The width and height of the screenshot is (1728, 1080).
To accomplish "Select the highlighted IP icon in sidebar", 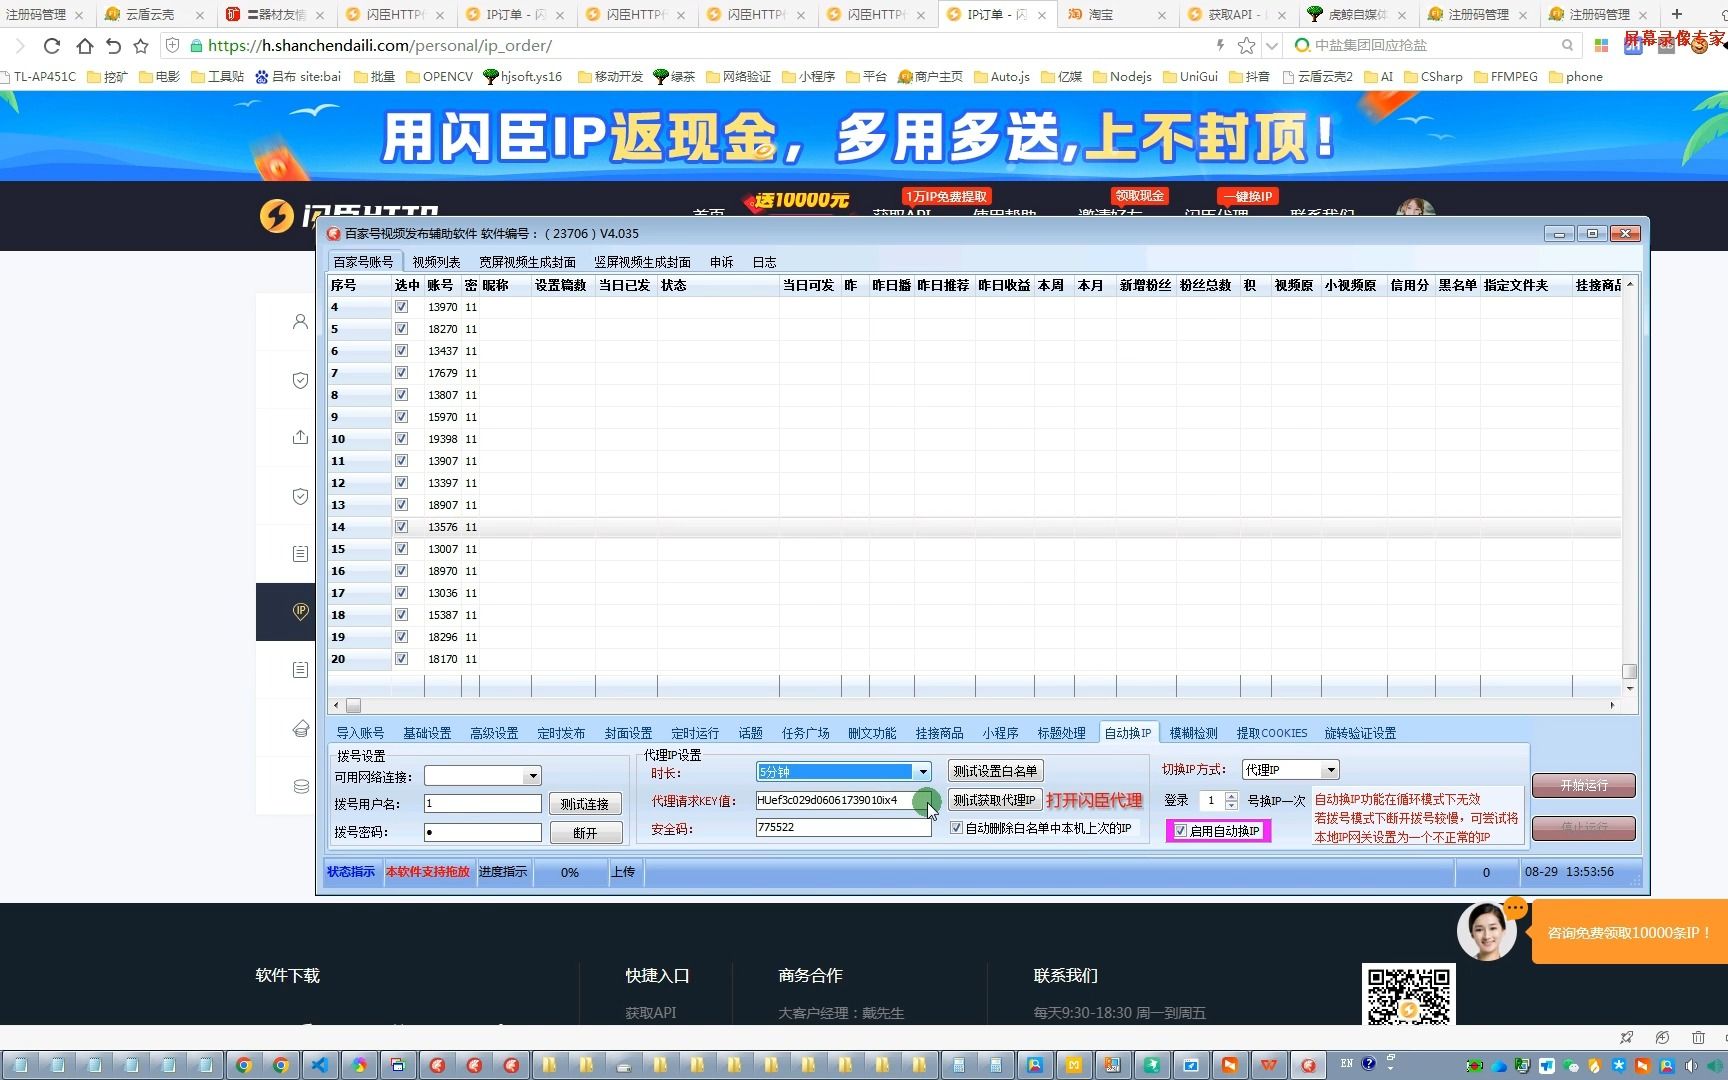I will click(x=300, y=611).
